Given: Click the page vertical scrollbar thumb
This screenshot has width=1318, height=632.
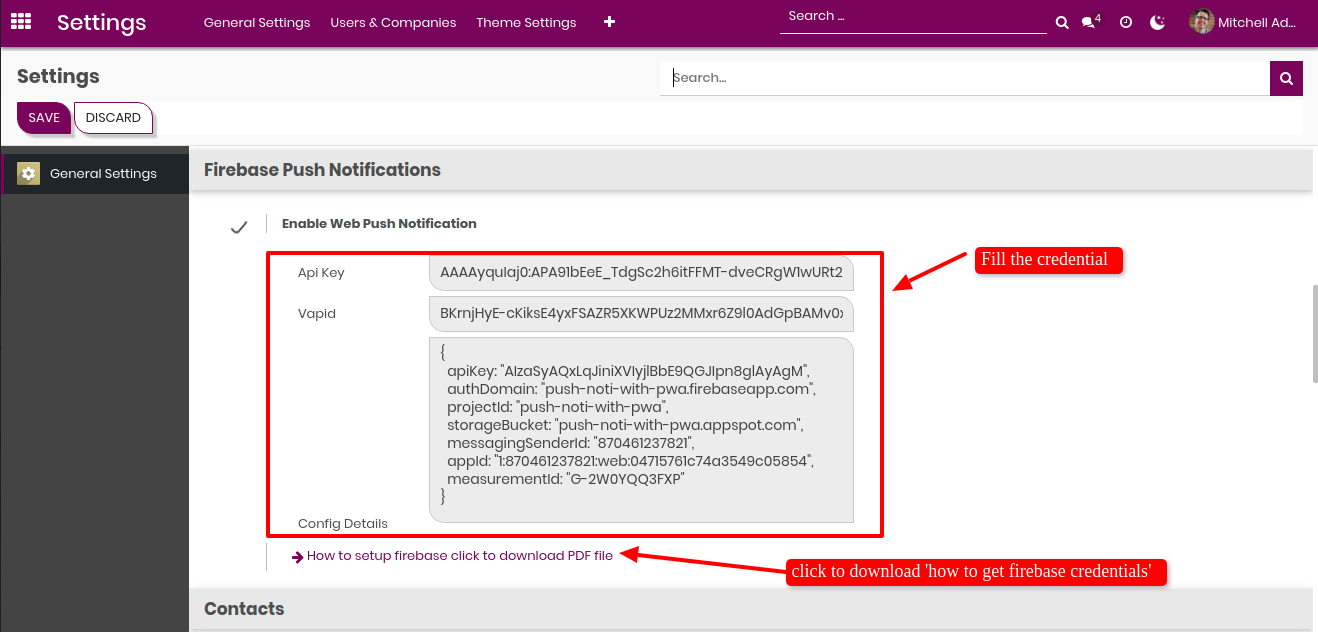Looking at the screenshot, I should coord(1314,333).
